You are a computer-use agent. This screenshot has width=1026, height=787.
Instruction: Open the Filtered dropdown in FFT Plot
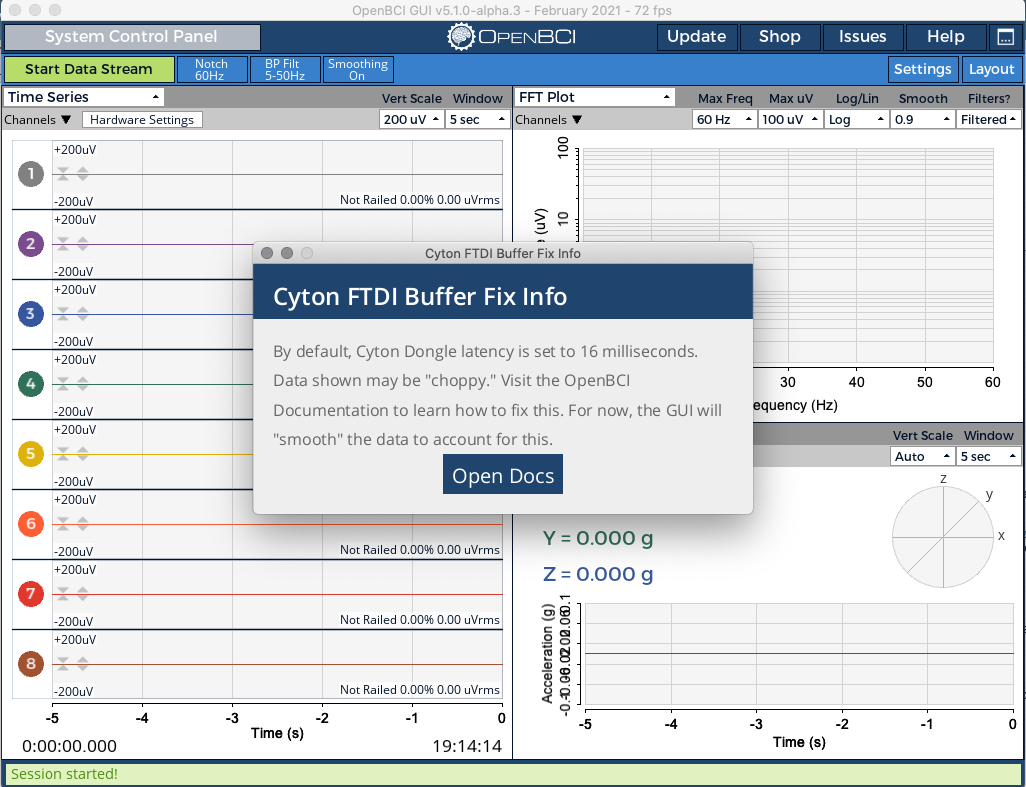(x=988, y=119)
